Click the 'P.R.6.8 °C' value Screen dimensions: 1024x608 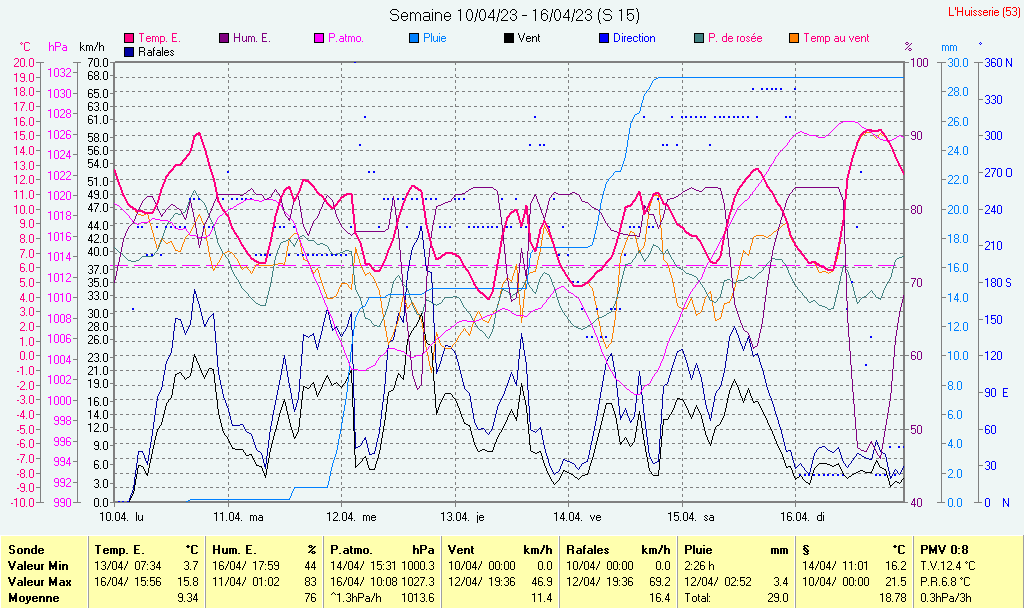pyautogui.click(x=946, y=582)
